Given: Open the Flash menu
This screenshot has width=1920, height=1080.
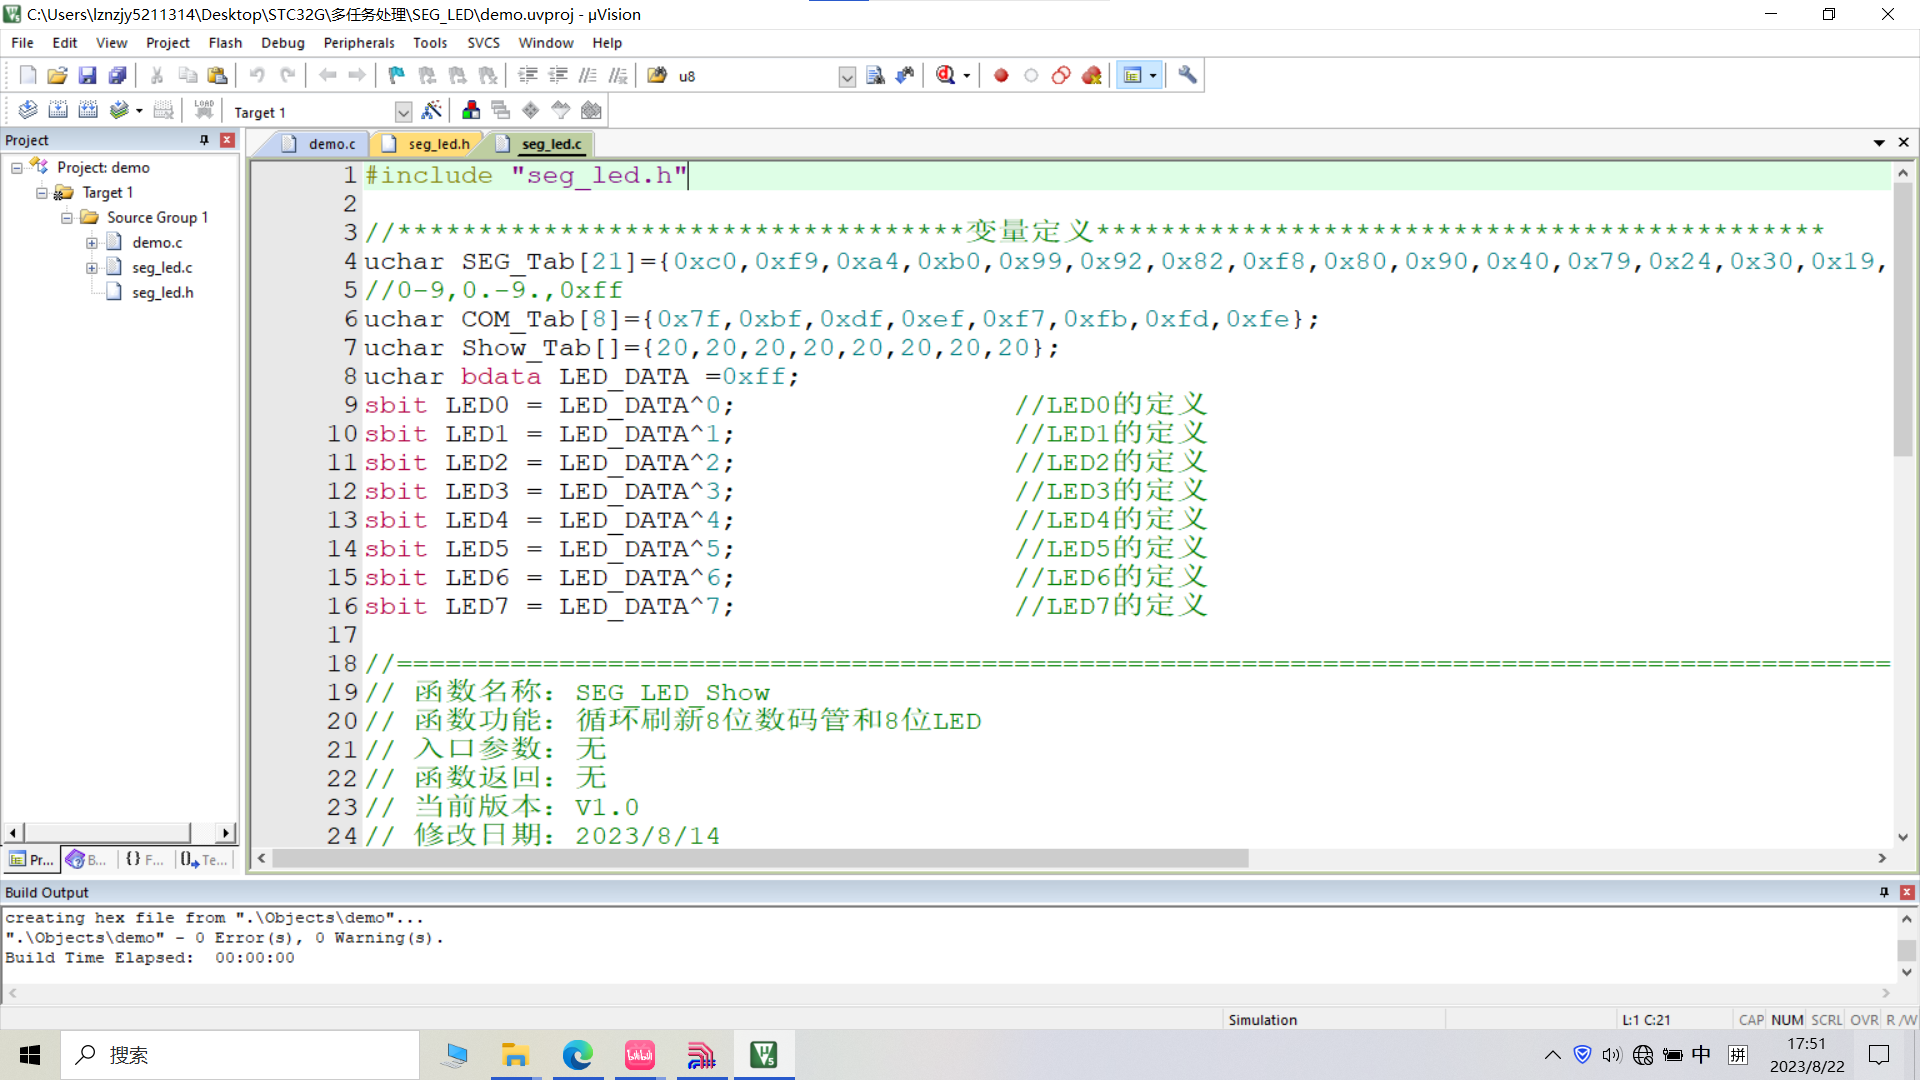Looking at the screenshot, I should pyautogui.click(x=225, y=43).
